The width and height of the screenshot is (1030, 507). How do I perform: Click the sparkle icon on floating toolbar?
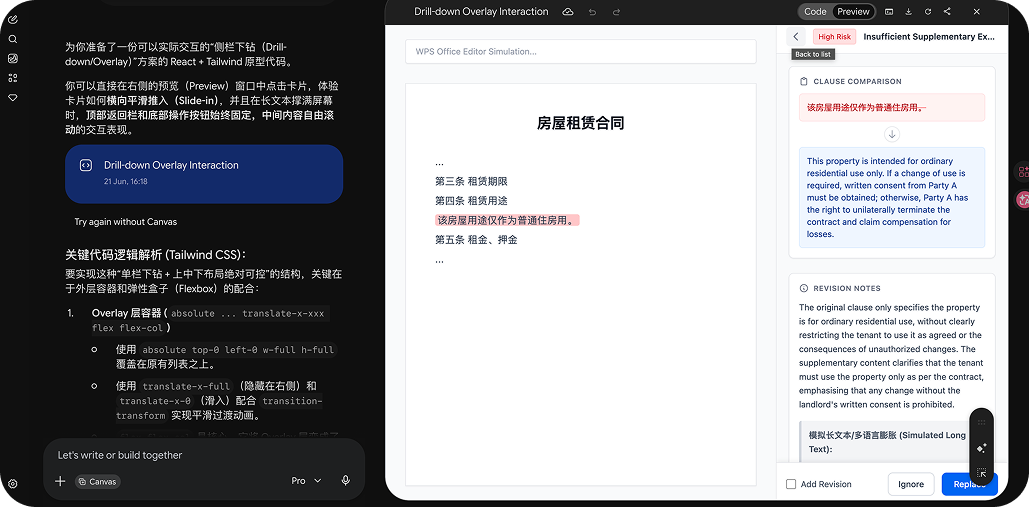pyautogui.click(x=981, y=448)
